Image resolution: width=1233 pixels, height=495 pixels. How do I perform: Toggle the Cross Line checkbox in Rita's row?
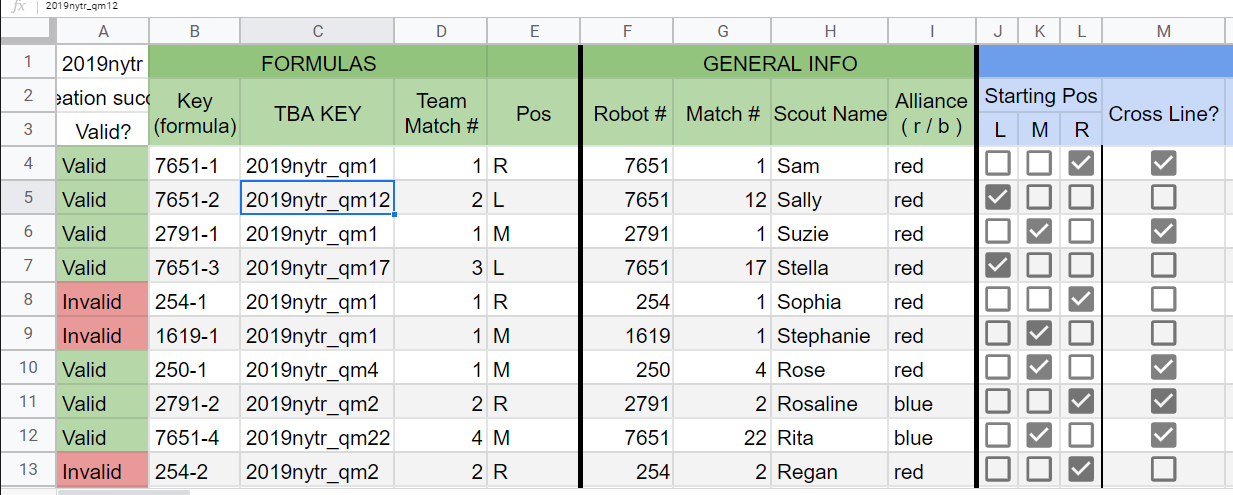point(1163,436)
